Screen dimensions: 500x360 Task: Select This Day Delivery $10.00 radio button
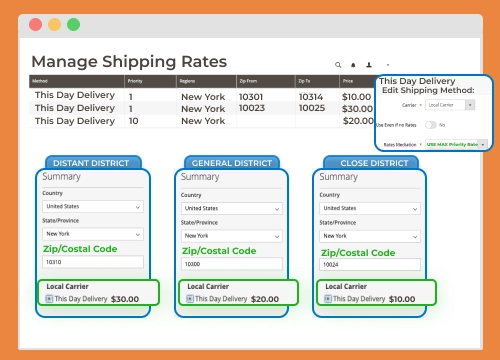[328, 299]
